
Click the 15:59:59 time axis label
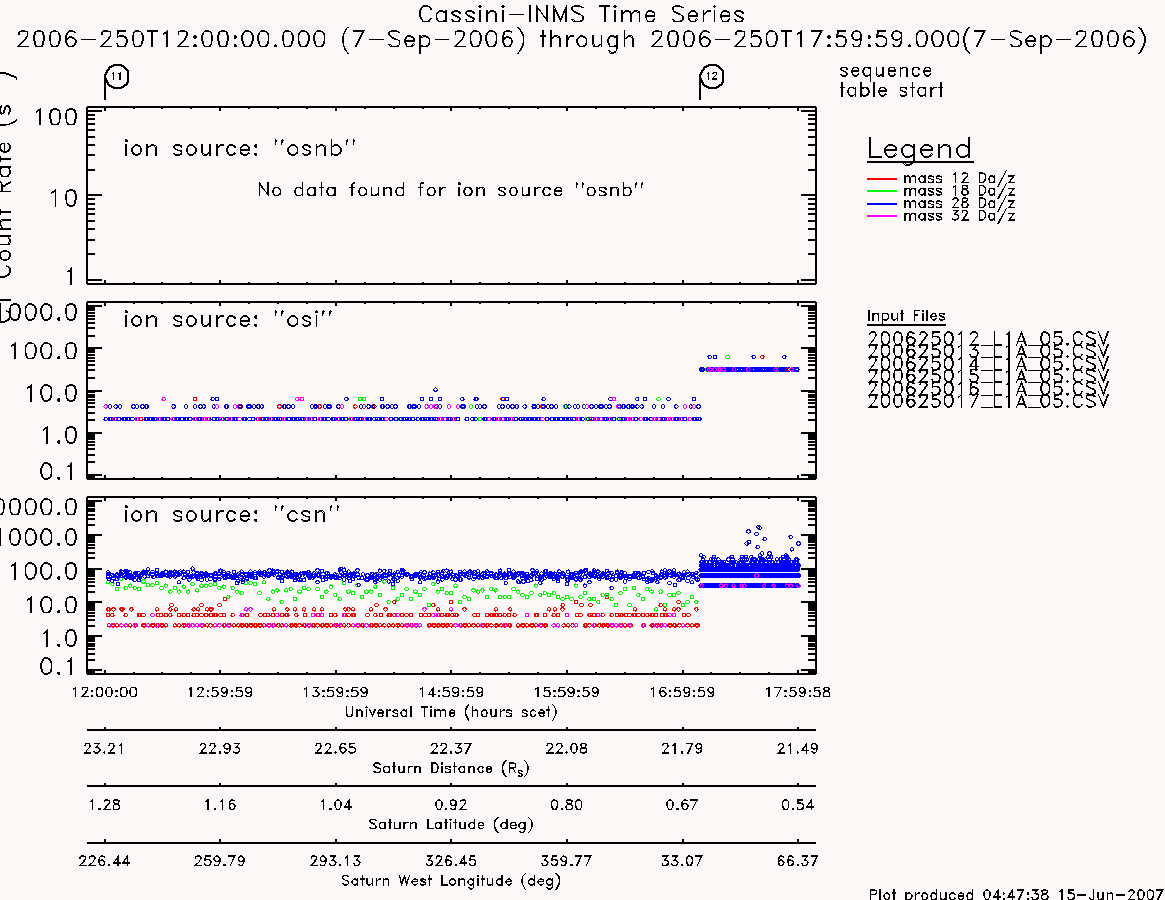(x=566, y=692)
